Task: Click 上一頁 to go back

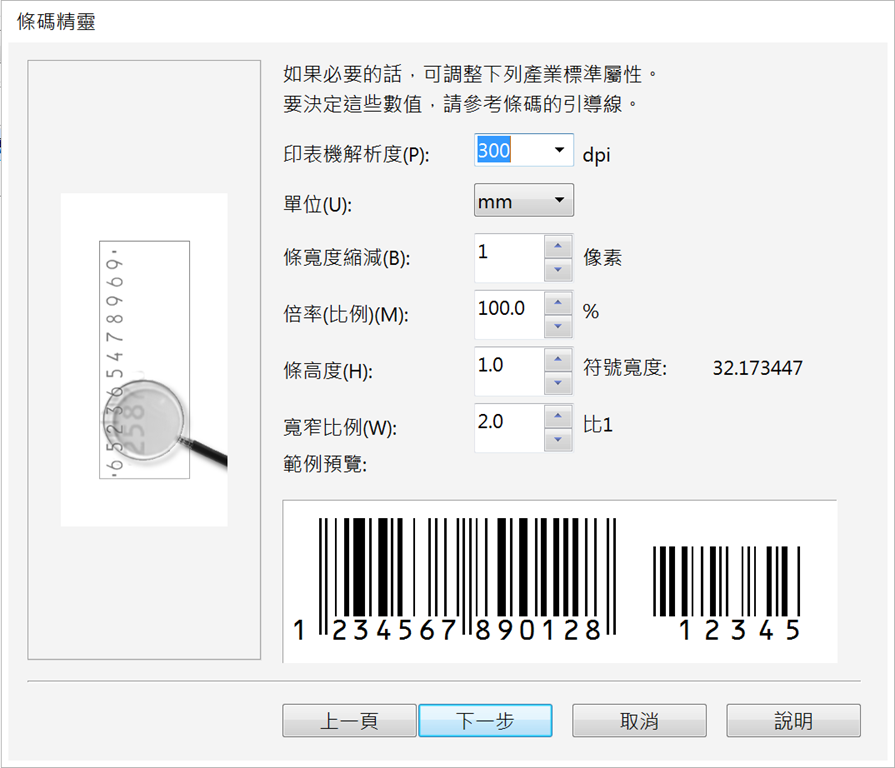Action: coord(349,721)
